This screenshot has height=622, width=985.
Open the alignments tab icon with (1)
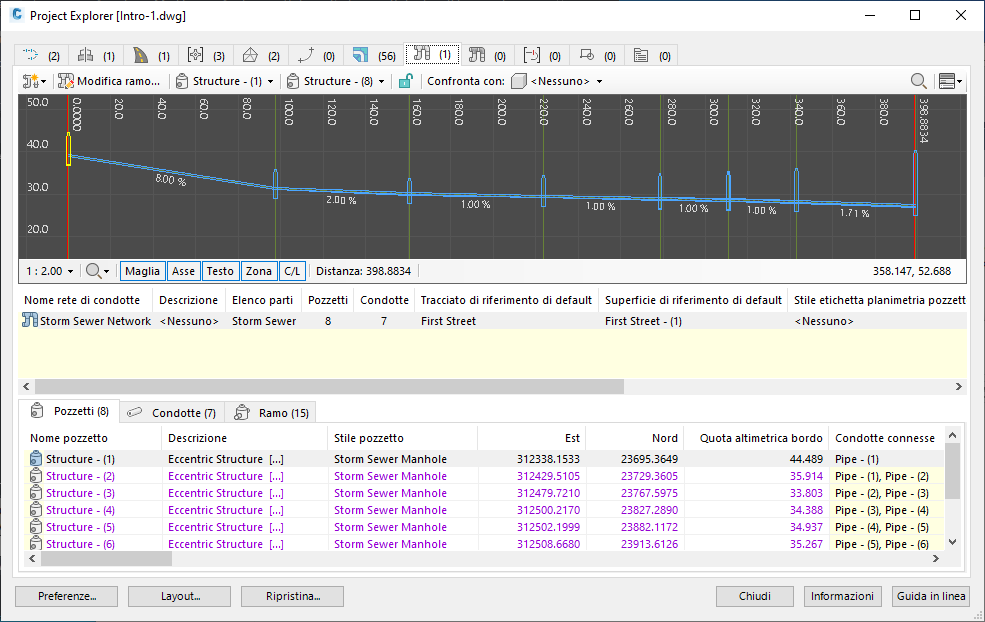pyautogui.click(x=85, y=55)
